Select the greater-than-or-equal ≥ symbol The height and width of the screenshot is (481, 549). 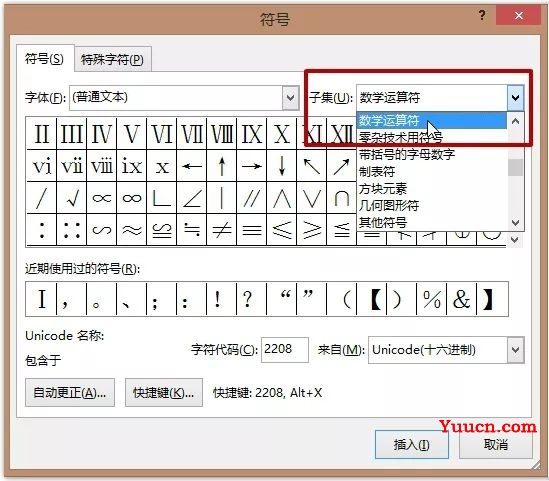tap(312, 230)
